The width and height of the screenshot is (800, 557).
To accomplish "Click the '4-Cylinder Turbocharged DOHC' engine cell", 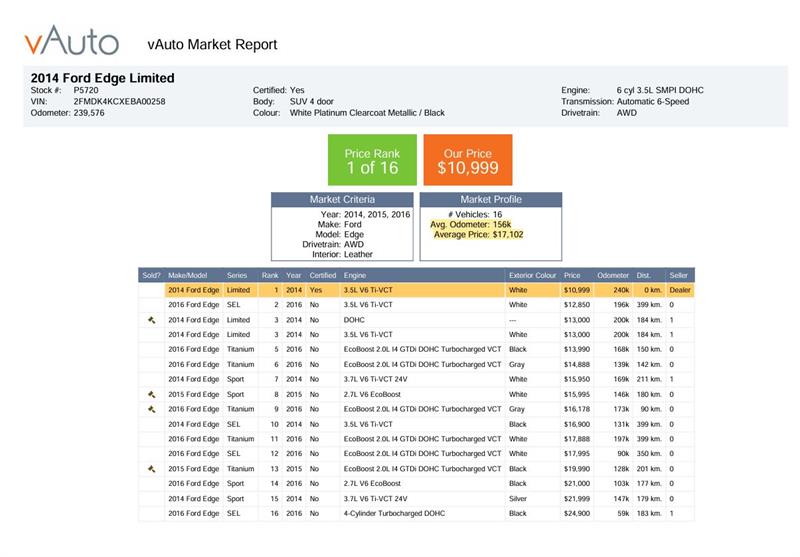I will click(x=394, y=514).
